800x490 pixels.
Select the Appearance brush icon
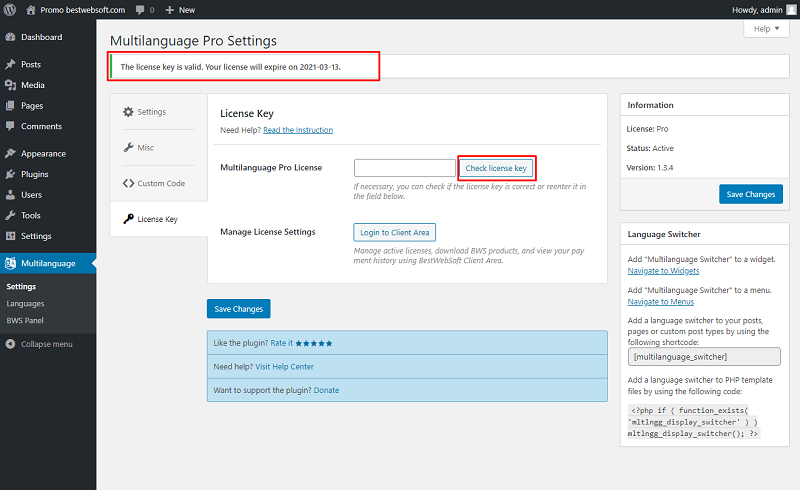coord(10,153)
